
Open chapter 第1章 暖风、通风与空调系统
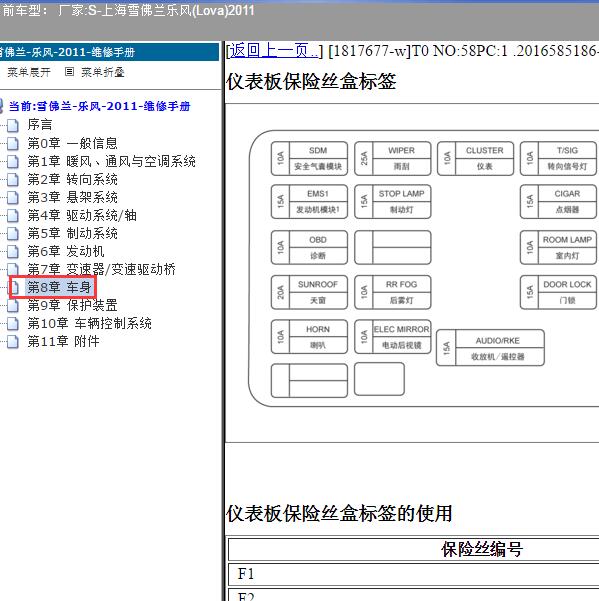(x=112, y=161)
